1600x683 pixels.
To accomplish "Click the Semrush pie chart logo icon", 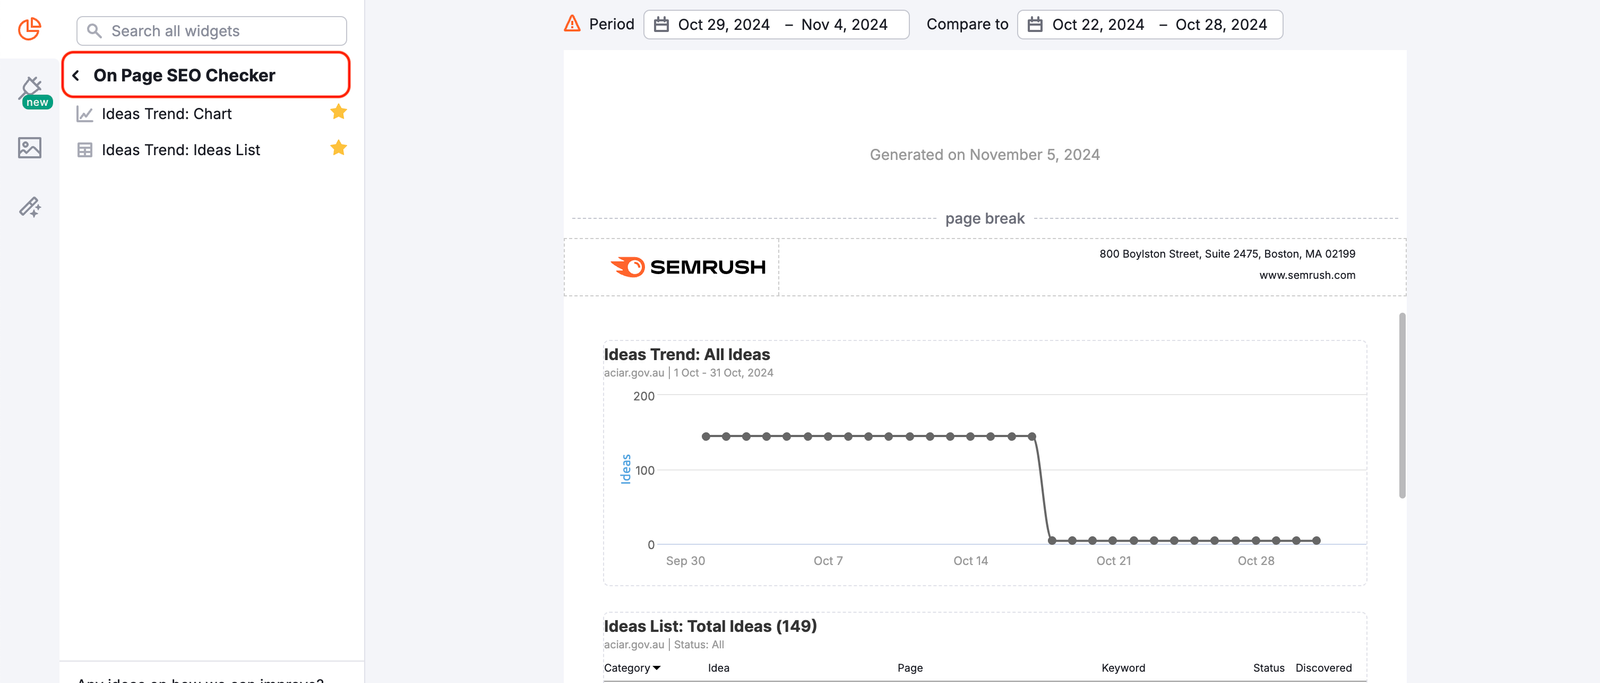I will 29,29.
